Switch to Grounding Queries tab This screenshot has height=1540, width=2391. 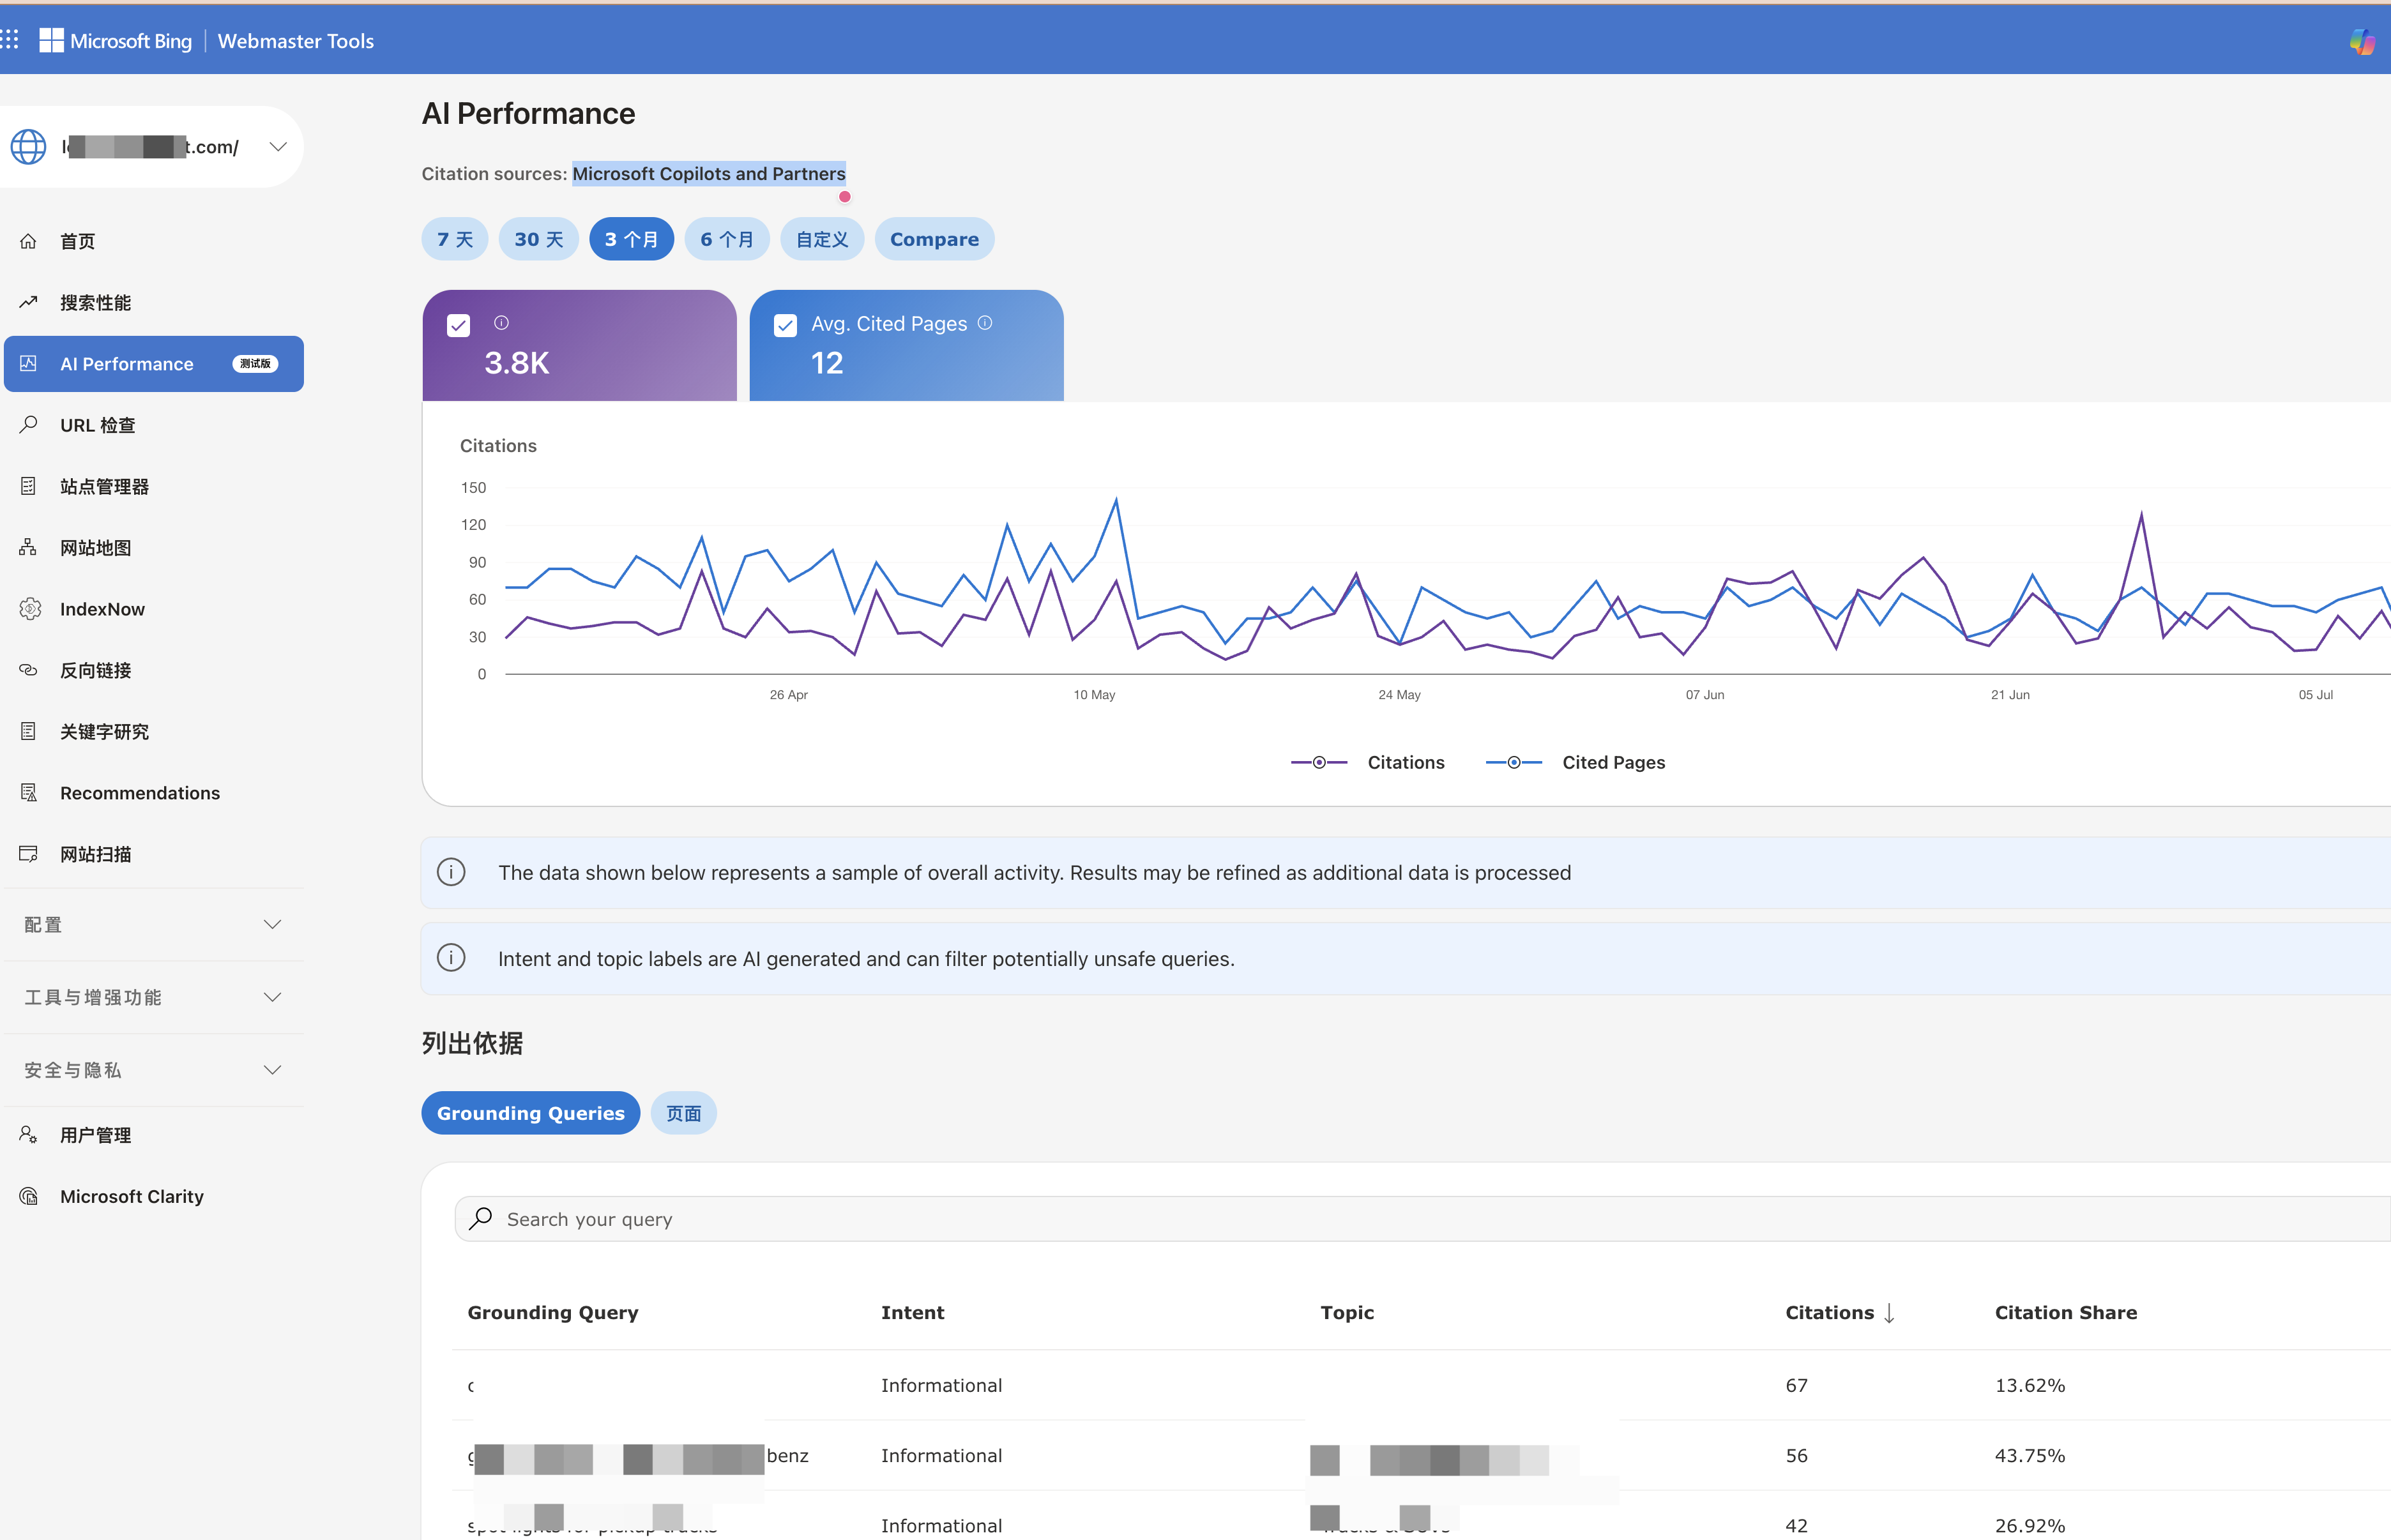pos(530,1113)
